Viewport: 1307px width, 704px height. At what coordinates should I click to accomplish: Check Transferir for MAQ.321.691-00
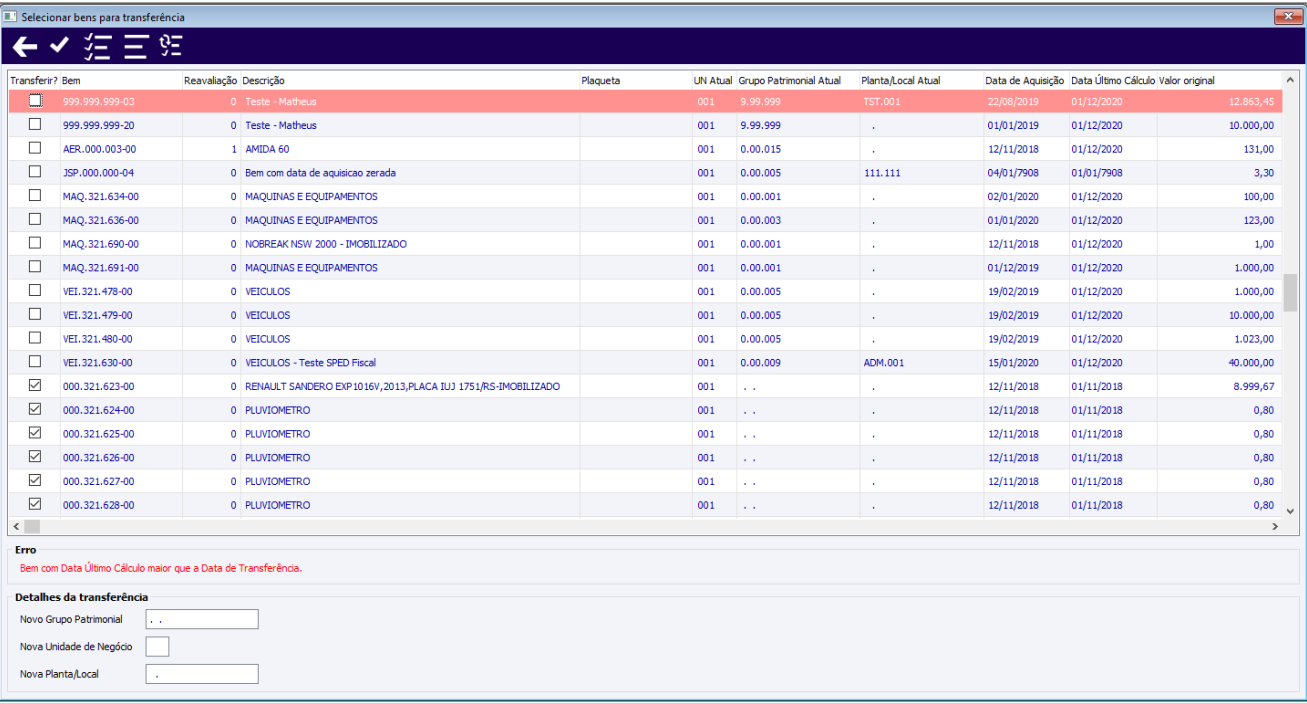(35, 267)
